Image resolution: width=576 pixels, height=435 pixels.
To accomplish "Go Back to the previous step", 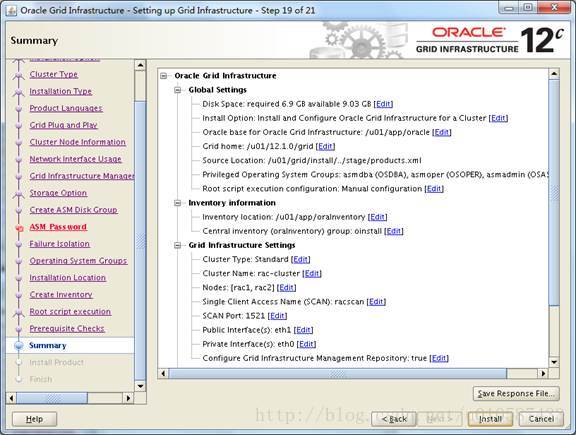I will [x=394, y=419].
